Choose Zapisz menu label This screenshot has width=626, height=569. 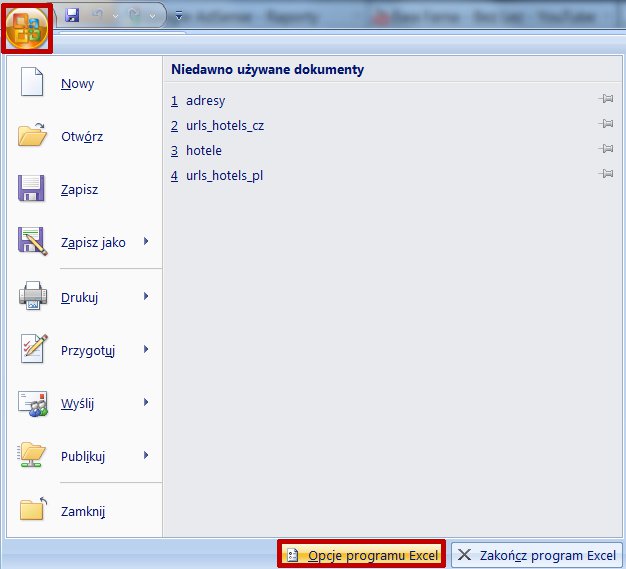pyautogui.click(x=79, y=189)
